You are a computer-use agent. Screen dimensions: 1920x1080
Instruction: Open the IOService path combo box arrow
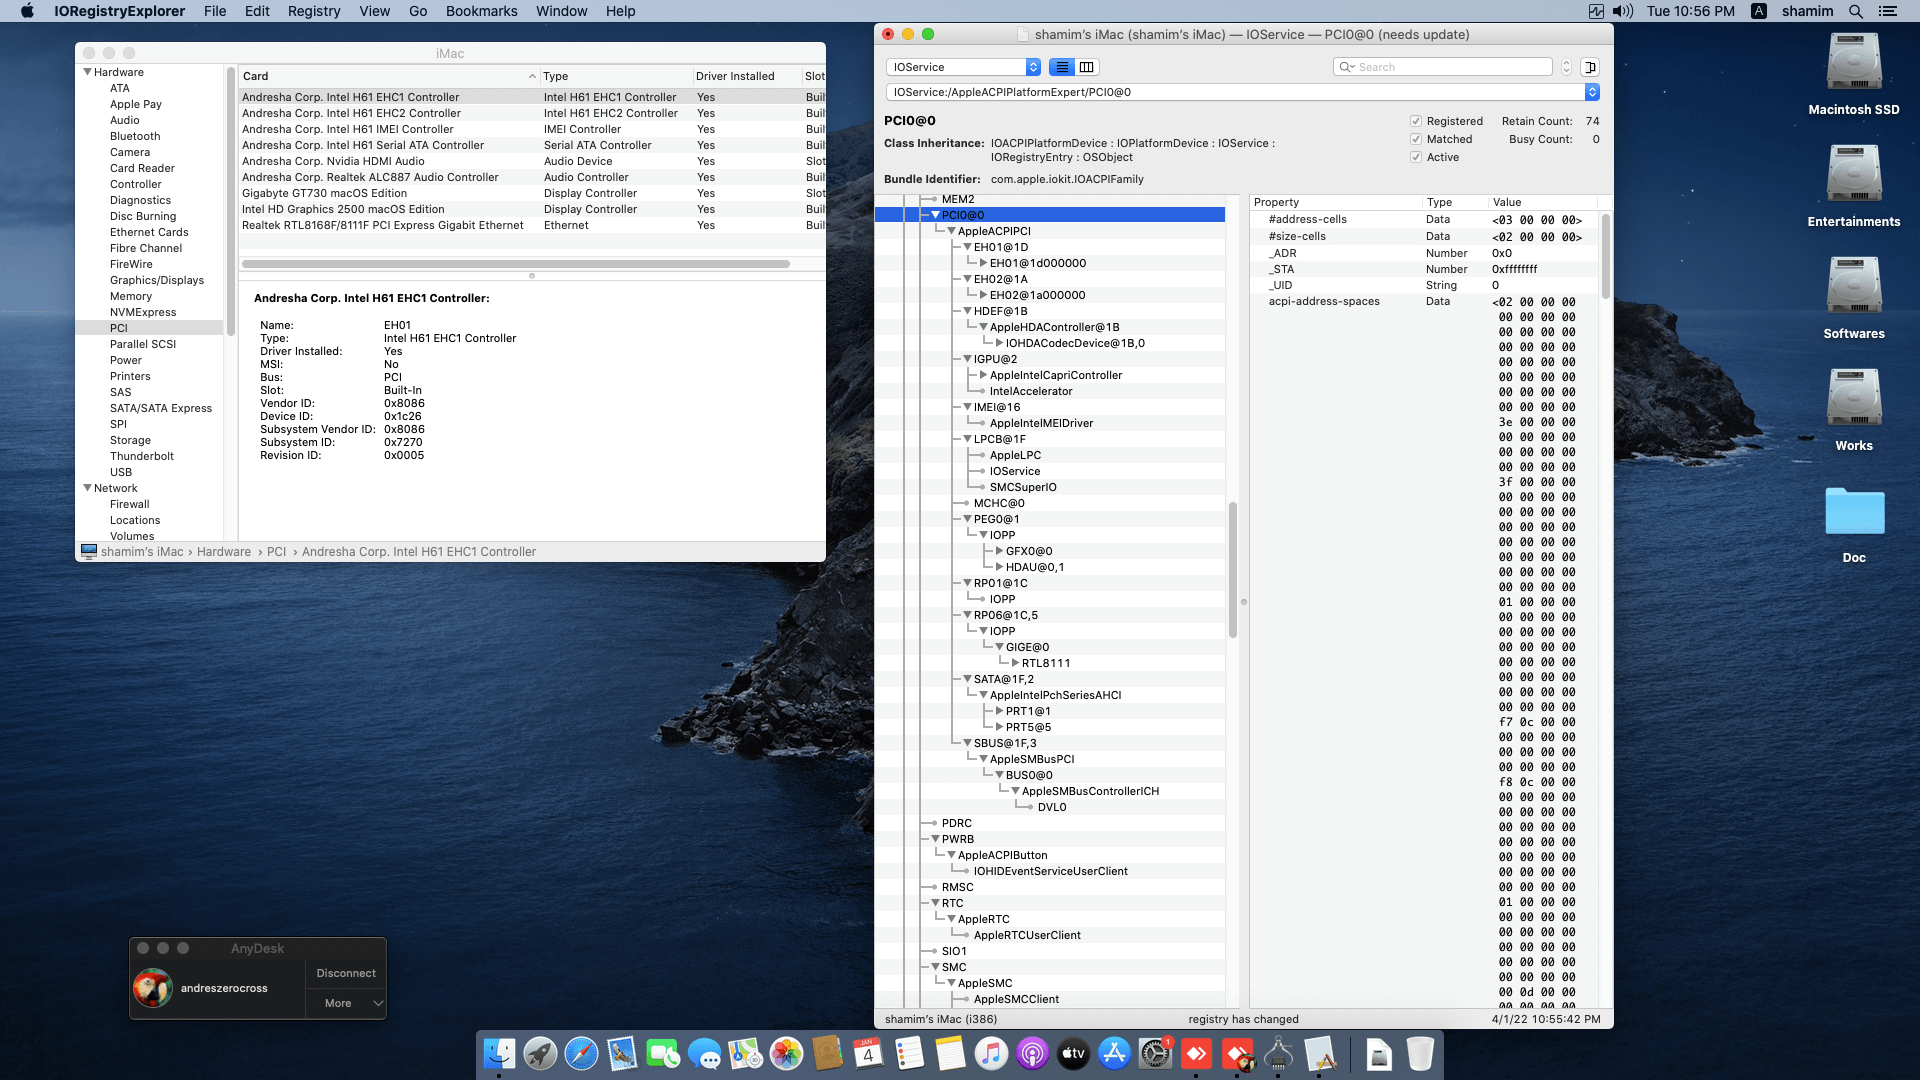point(1592,92)
